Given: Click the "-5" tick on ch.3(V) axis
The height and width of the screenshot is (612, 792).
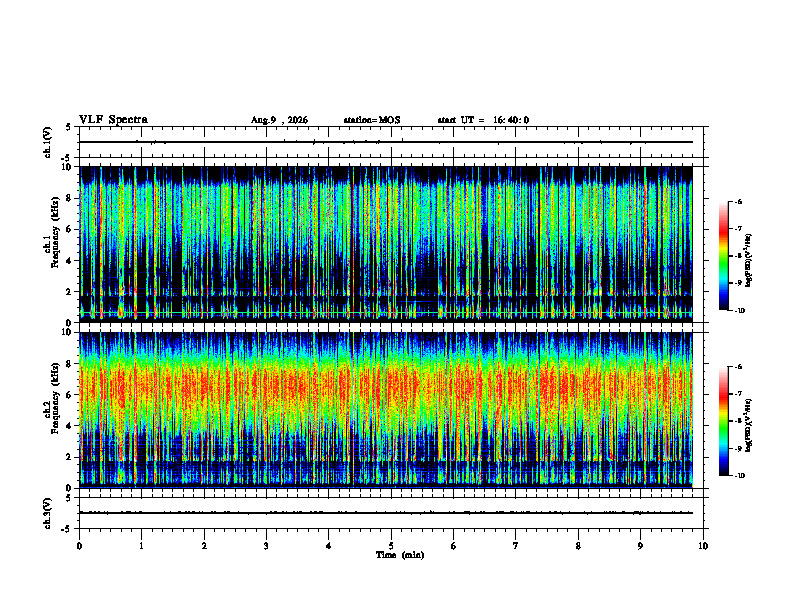Looking at the screenshot, I should coord(67,529).
